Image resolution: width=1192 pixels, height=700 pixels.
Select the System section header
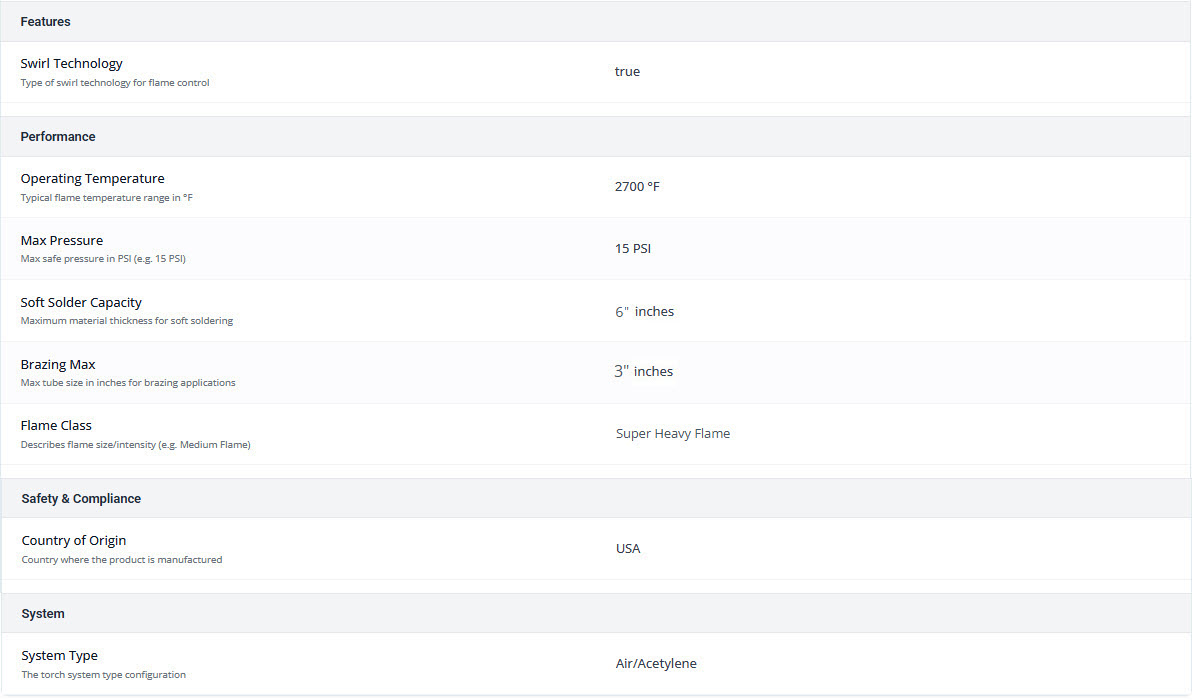pos(43,613)
